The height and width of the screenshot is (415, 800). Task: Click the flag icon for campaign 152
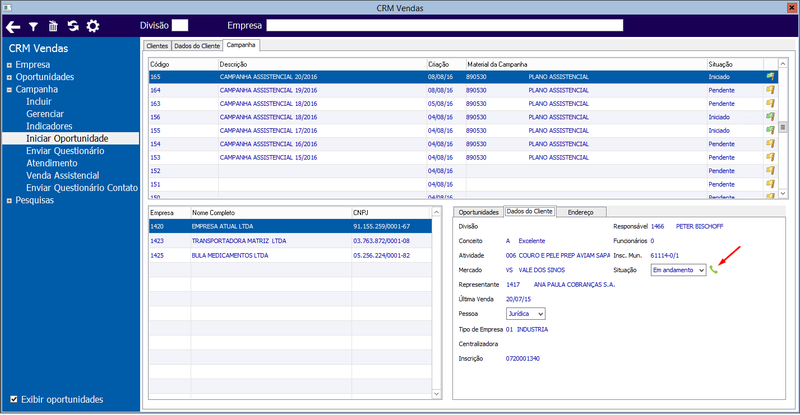(770, 170)
